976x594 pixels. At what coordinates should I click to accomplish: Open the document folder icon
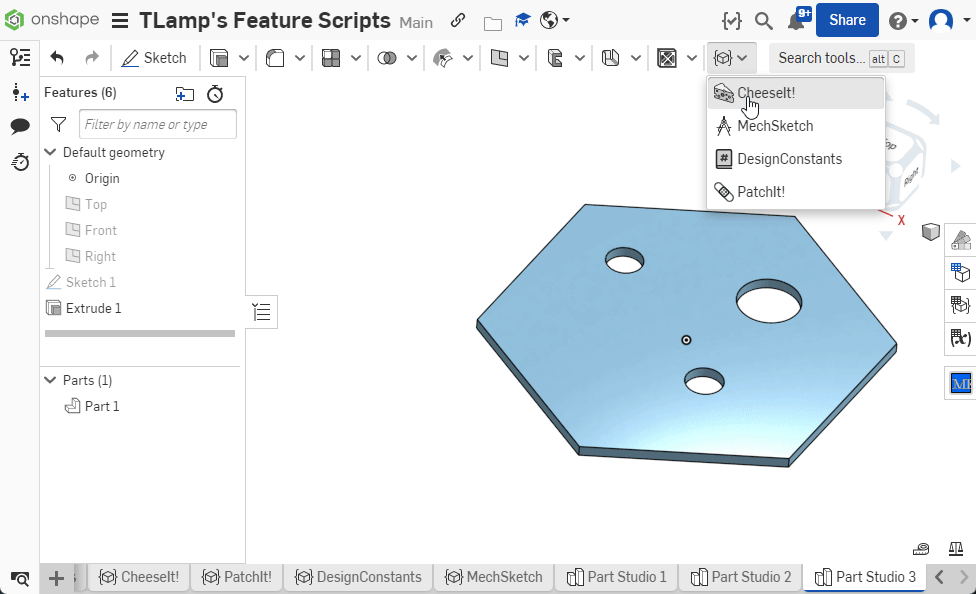492,23
